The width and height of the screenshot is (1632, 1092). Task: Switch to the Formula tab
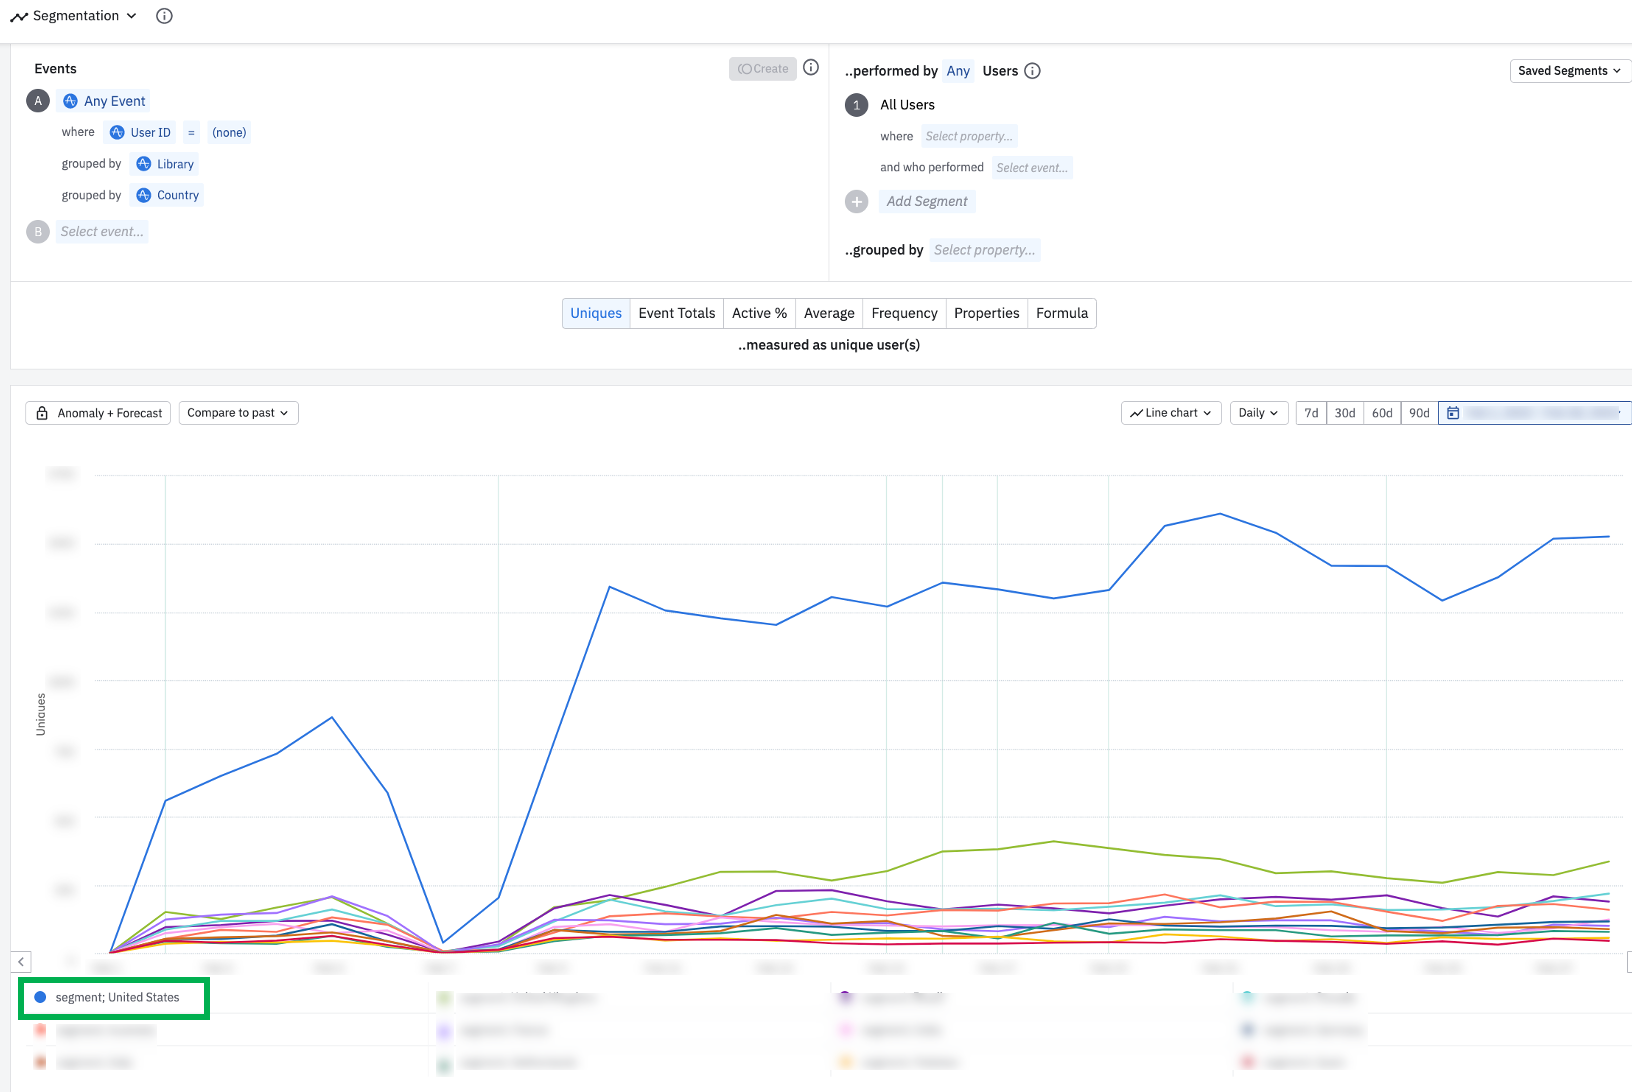[x=1061, y=313]
